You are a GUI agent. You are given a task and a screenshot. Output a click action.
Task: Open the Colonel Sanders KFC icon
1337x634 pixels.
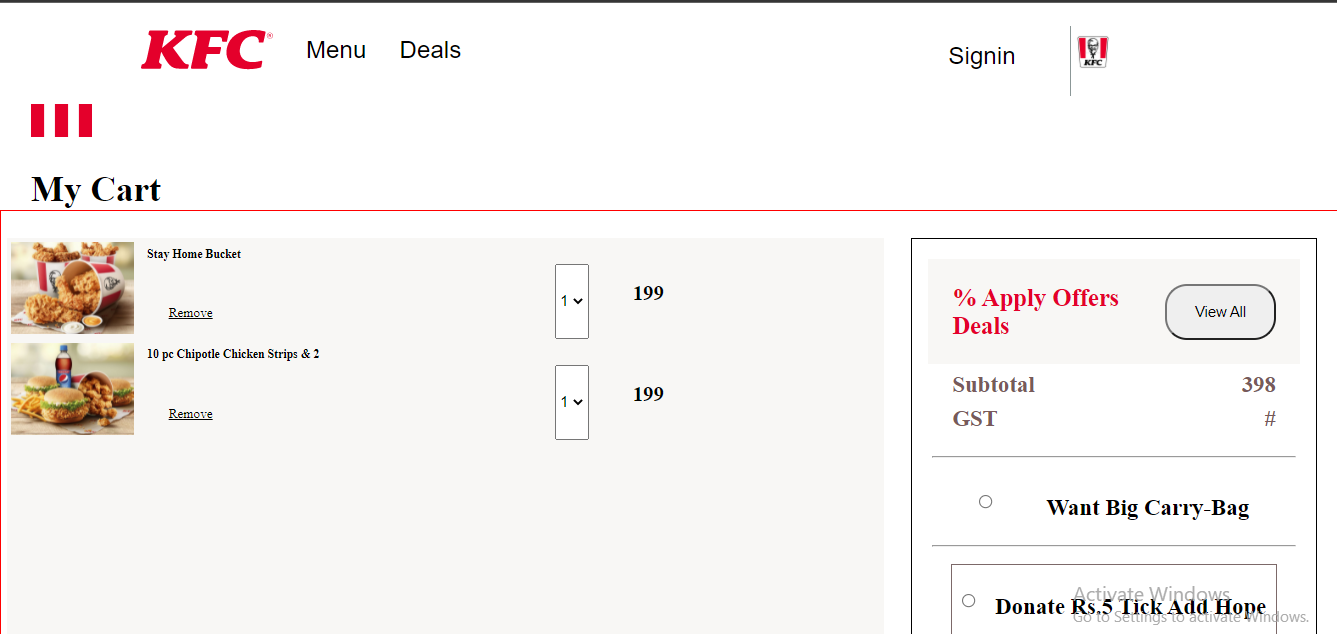(x=1093, y=52)
